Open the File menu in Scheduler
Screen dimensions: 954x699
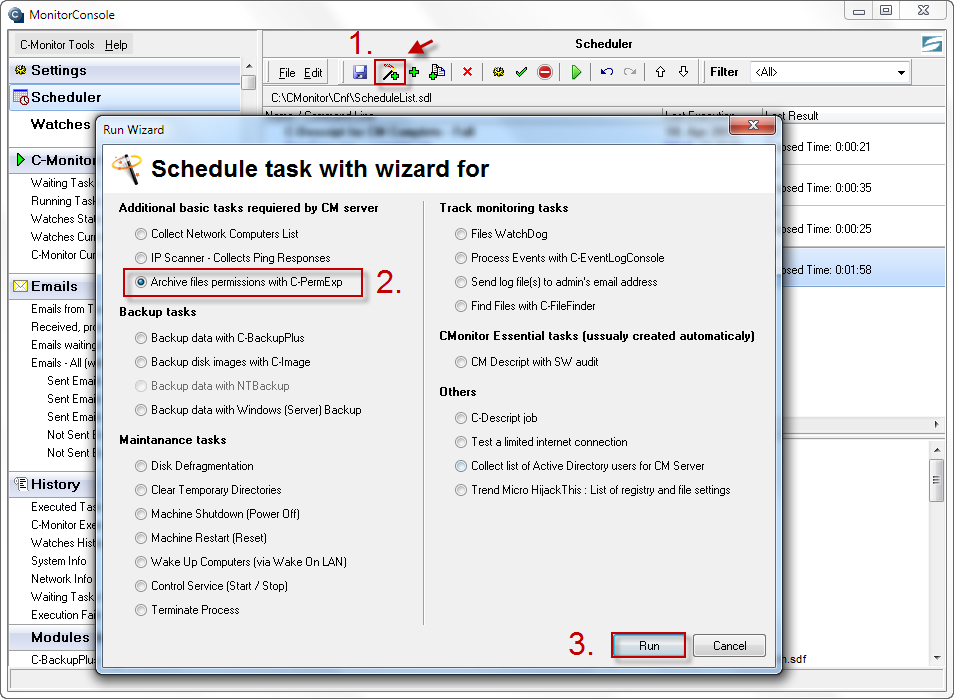click(x=287, y=73)
